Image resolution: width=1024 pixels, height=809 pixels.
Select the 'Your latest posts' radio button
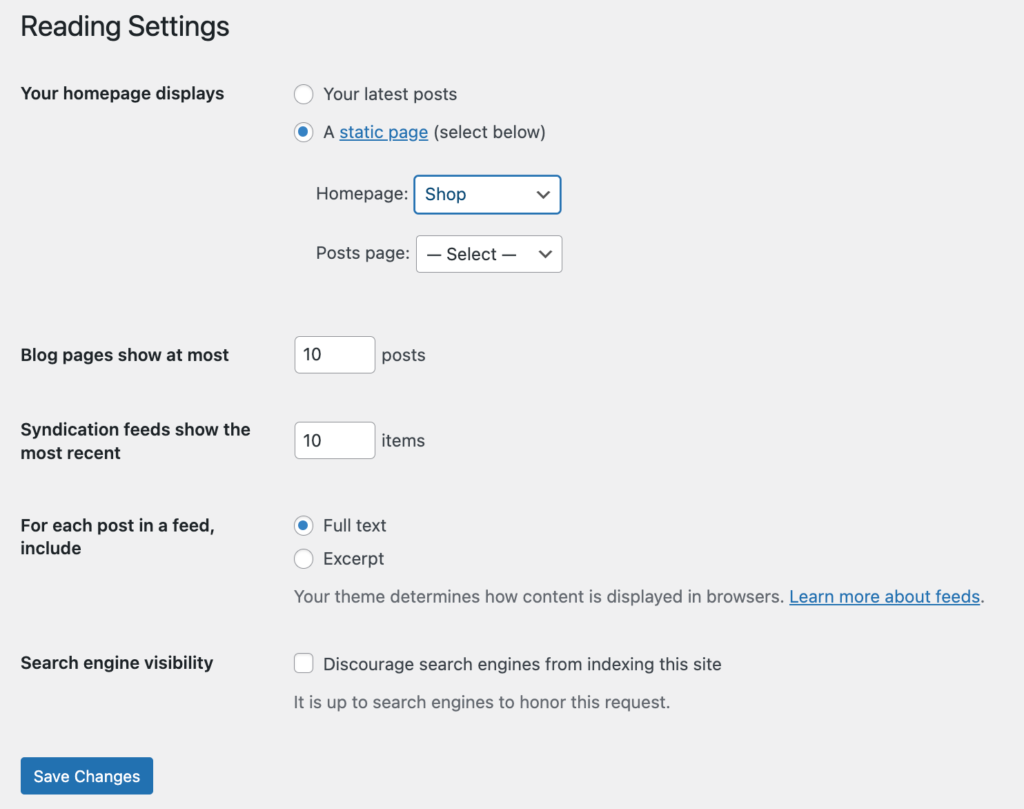click(x=303, y=94)
